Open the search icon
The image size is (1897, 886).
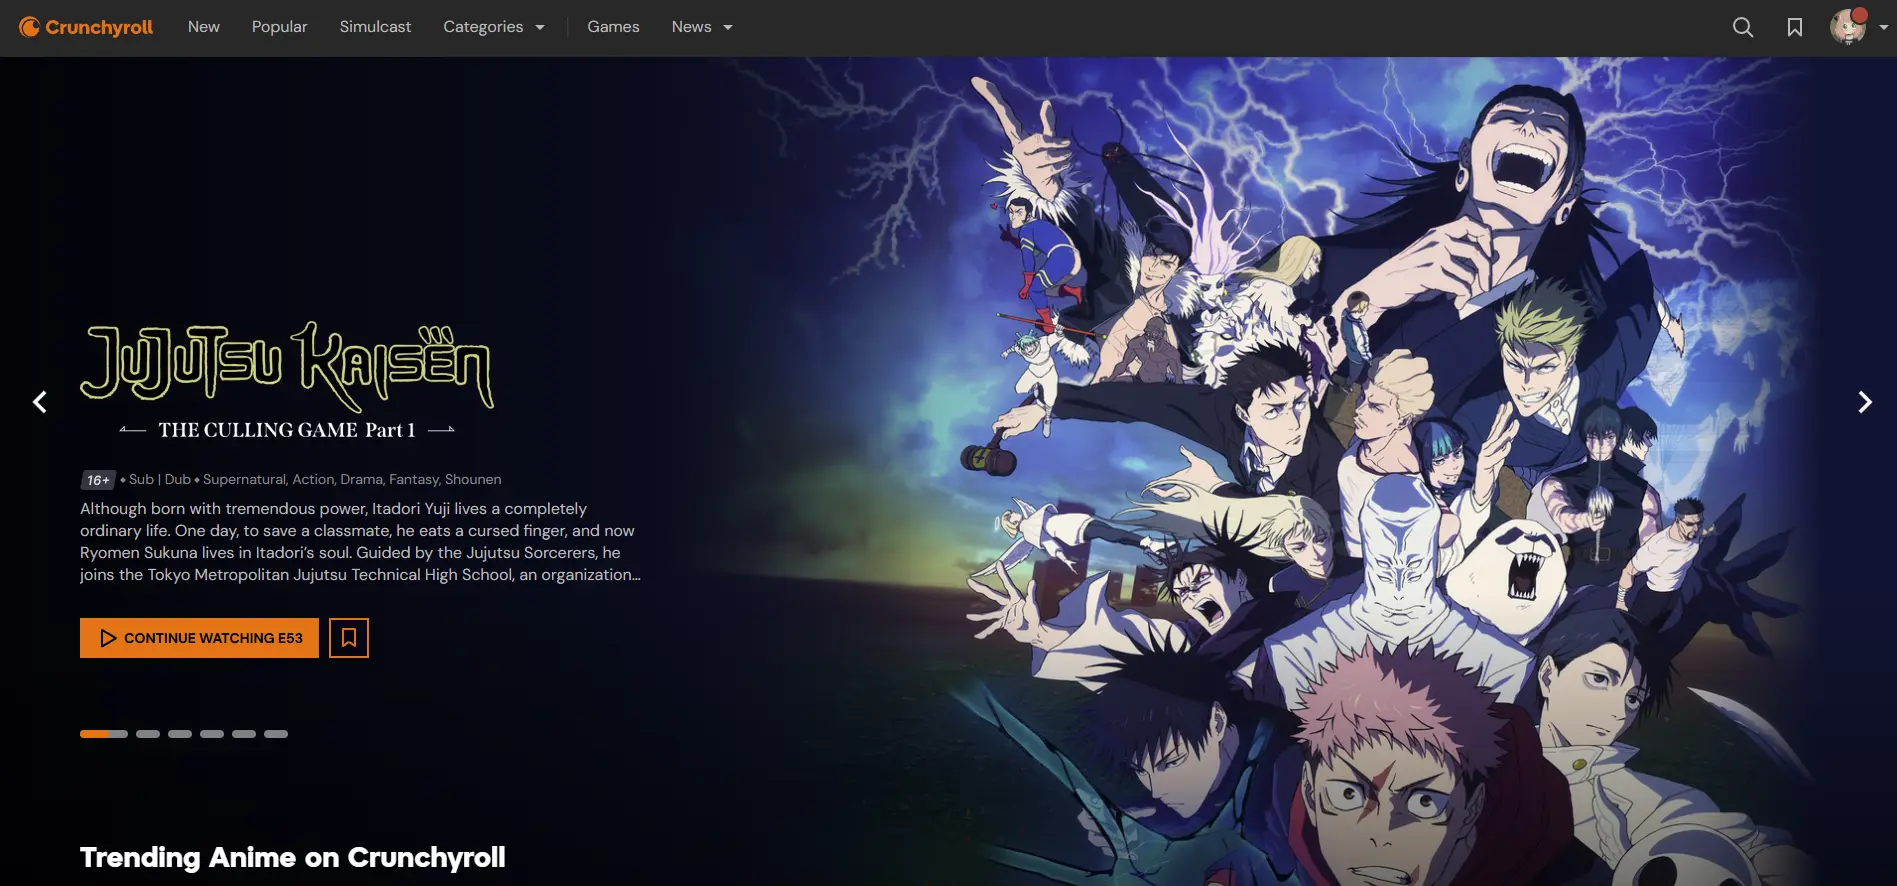click(x=1743, y=27)
